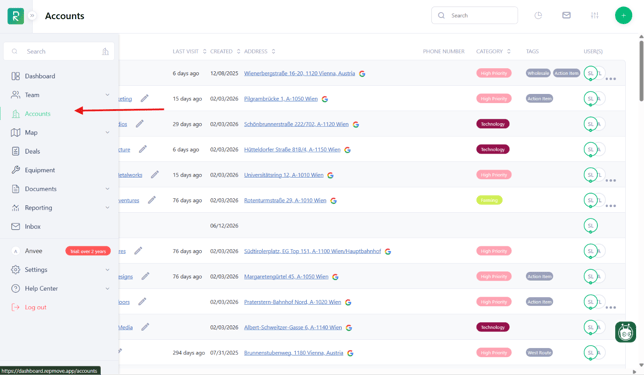The width and height of the screenshot is (644, 375).
Task: Click pencil edit icon on Südtirolerplatz row
Action: (138, 251)
